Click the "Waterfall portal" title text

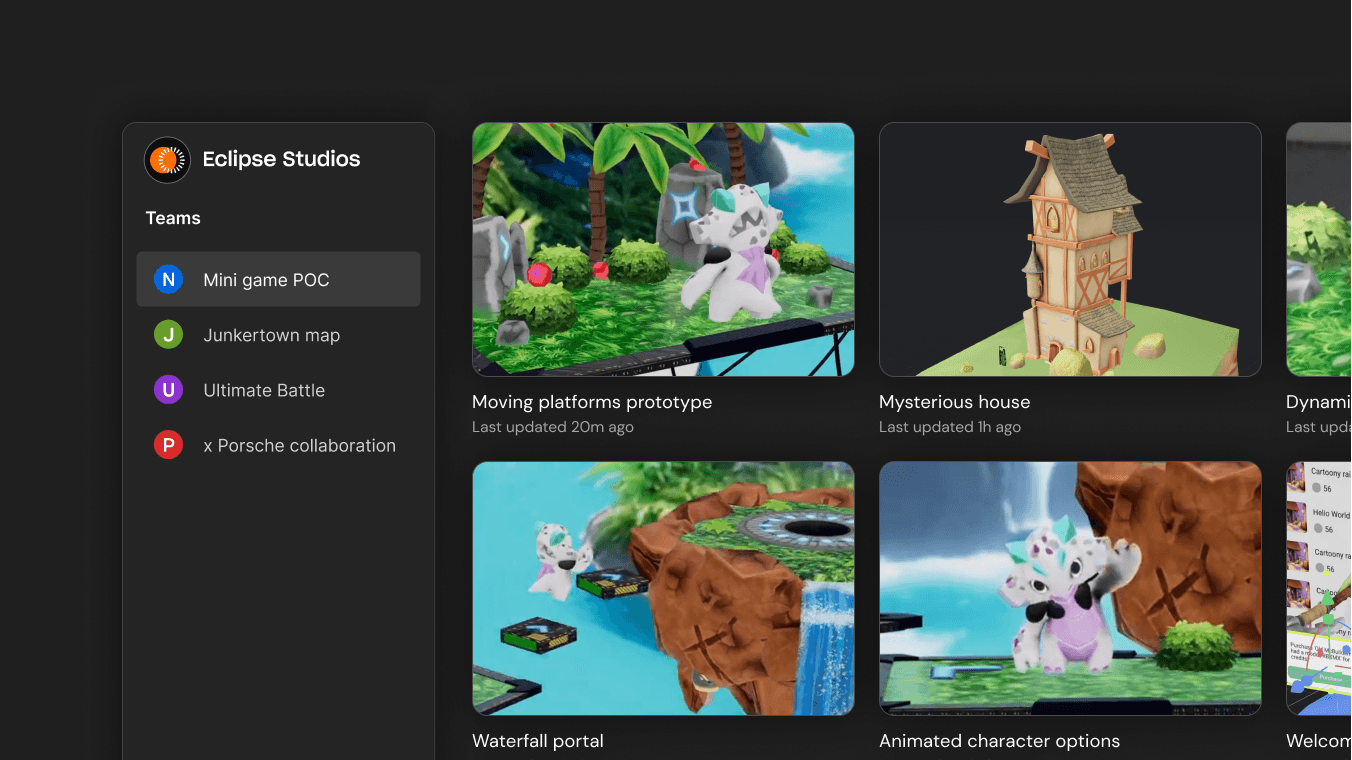(x=537, y=741)
